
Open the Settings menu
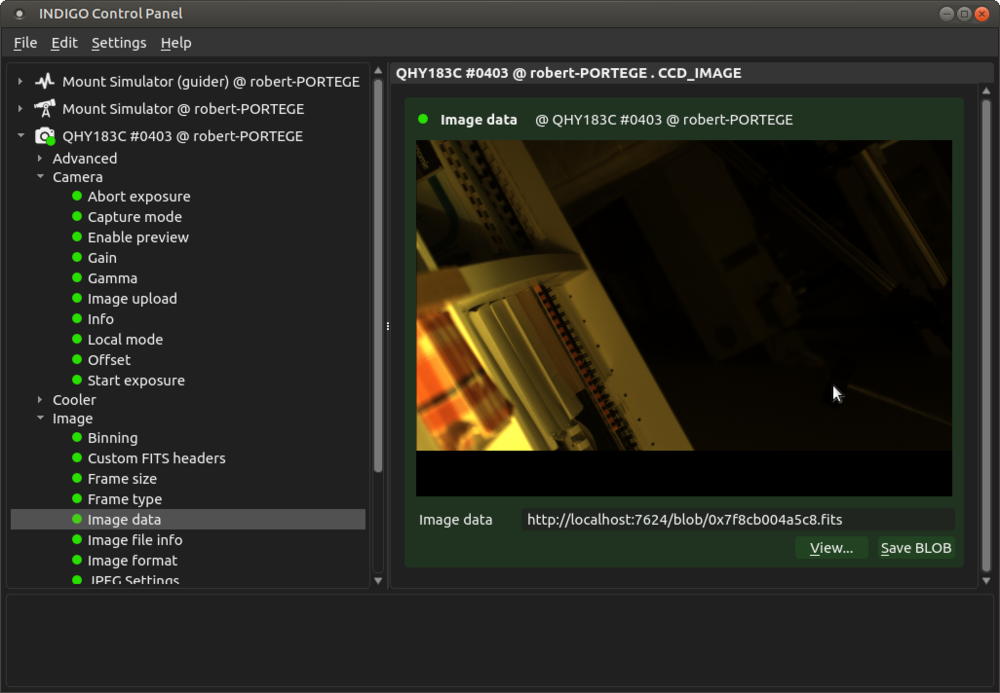119,43
